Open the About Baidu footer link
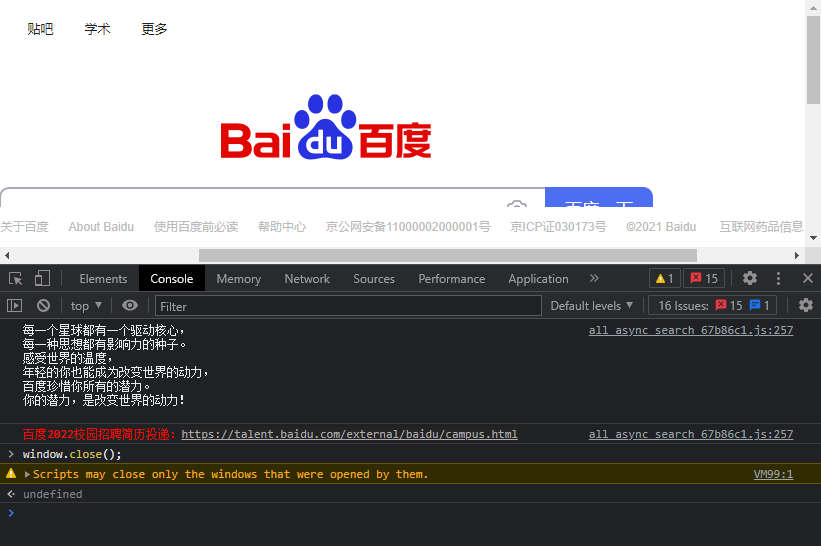The image size is (821, 546). click(101, 227)
